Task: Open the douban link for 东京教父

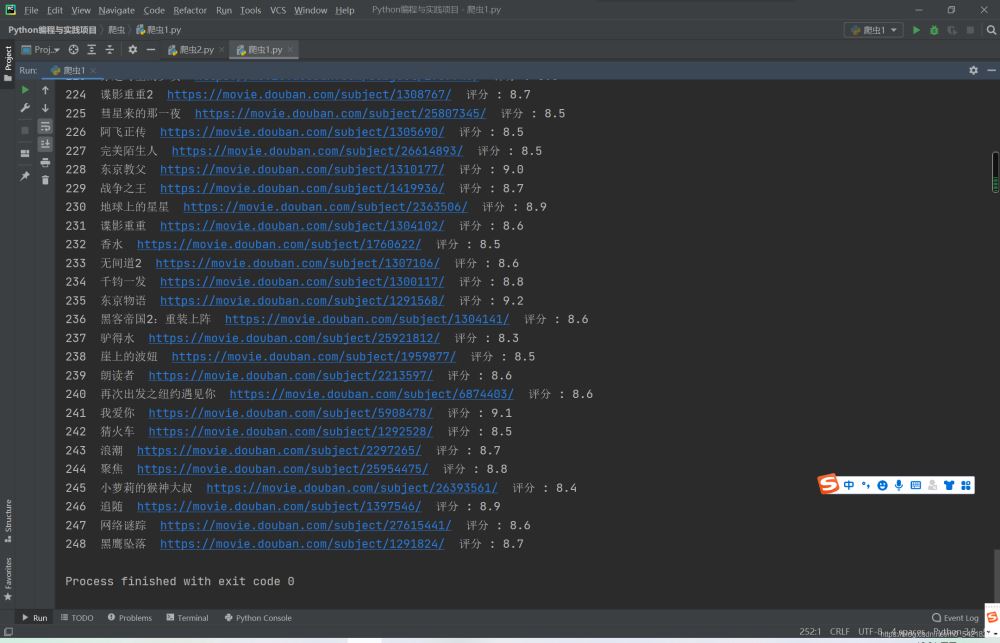Action: click(x=302, y=170)
